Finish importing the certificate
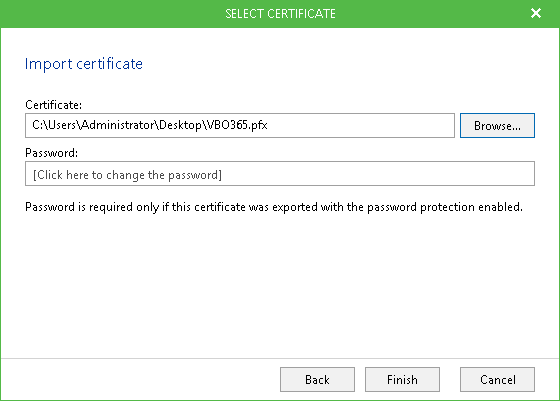Screen dimensions: 560x401 pyautogui.click(x=402, y=379)
